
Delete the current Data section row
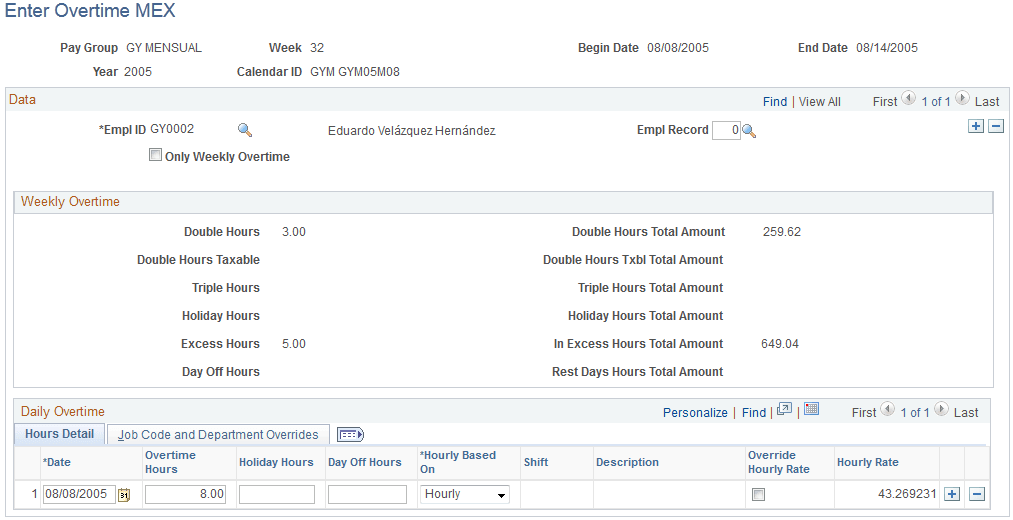coord(997,127)
